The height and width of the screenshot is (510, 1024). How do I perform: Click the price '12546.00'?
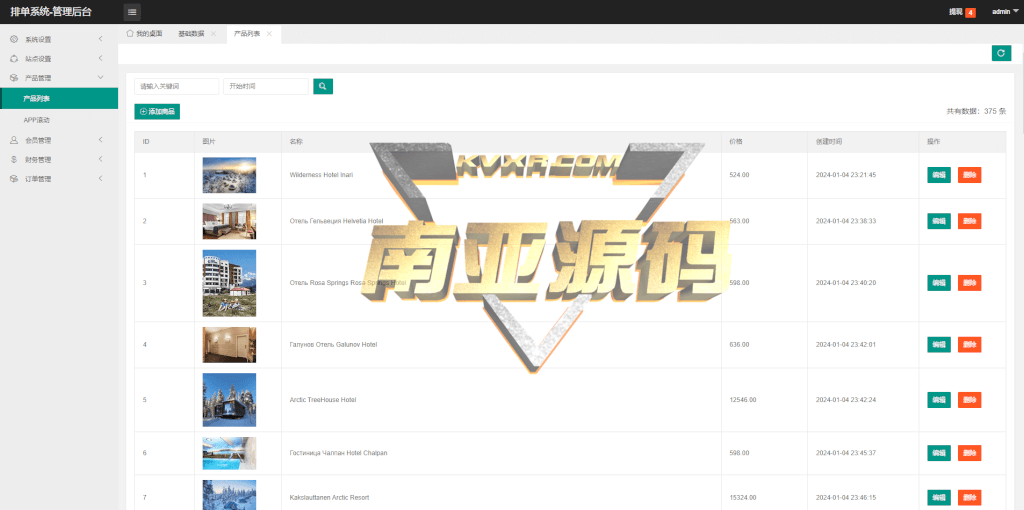pyautogui.click(x=743, y=400)
